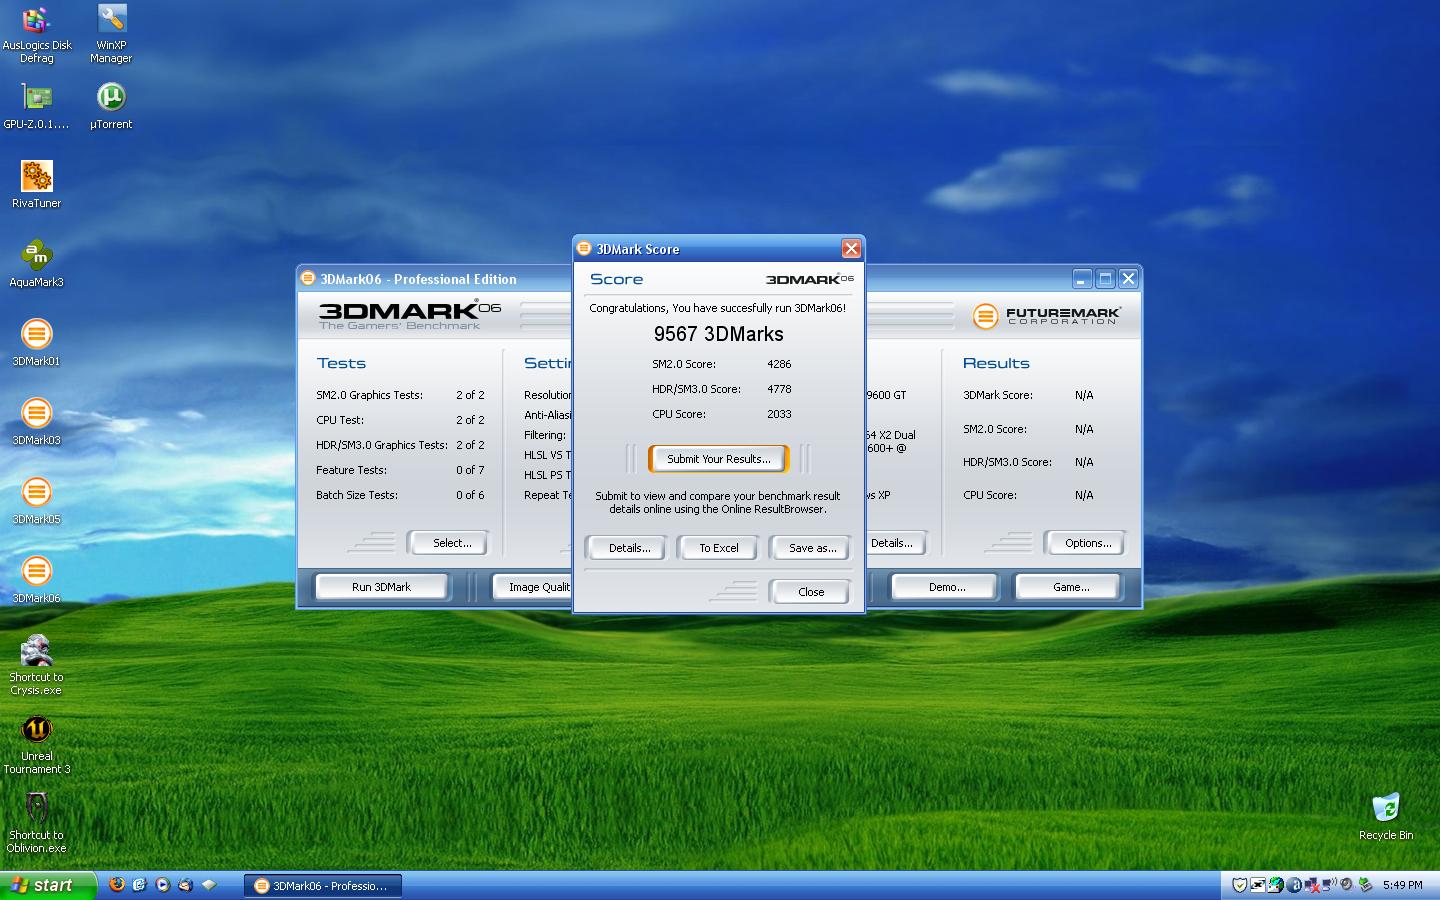This screenshot has height=900, width=1440.
Task: Open AquaMark3 desktop icon
Action: pos(37,264)
